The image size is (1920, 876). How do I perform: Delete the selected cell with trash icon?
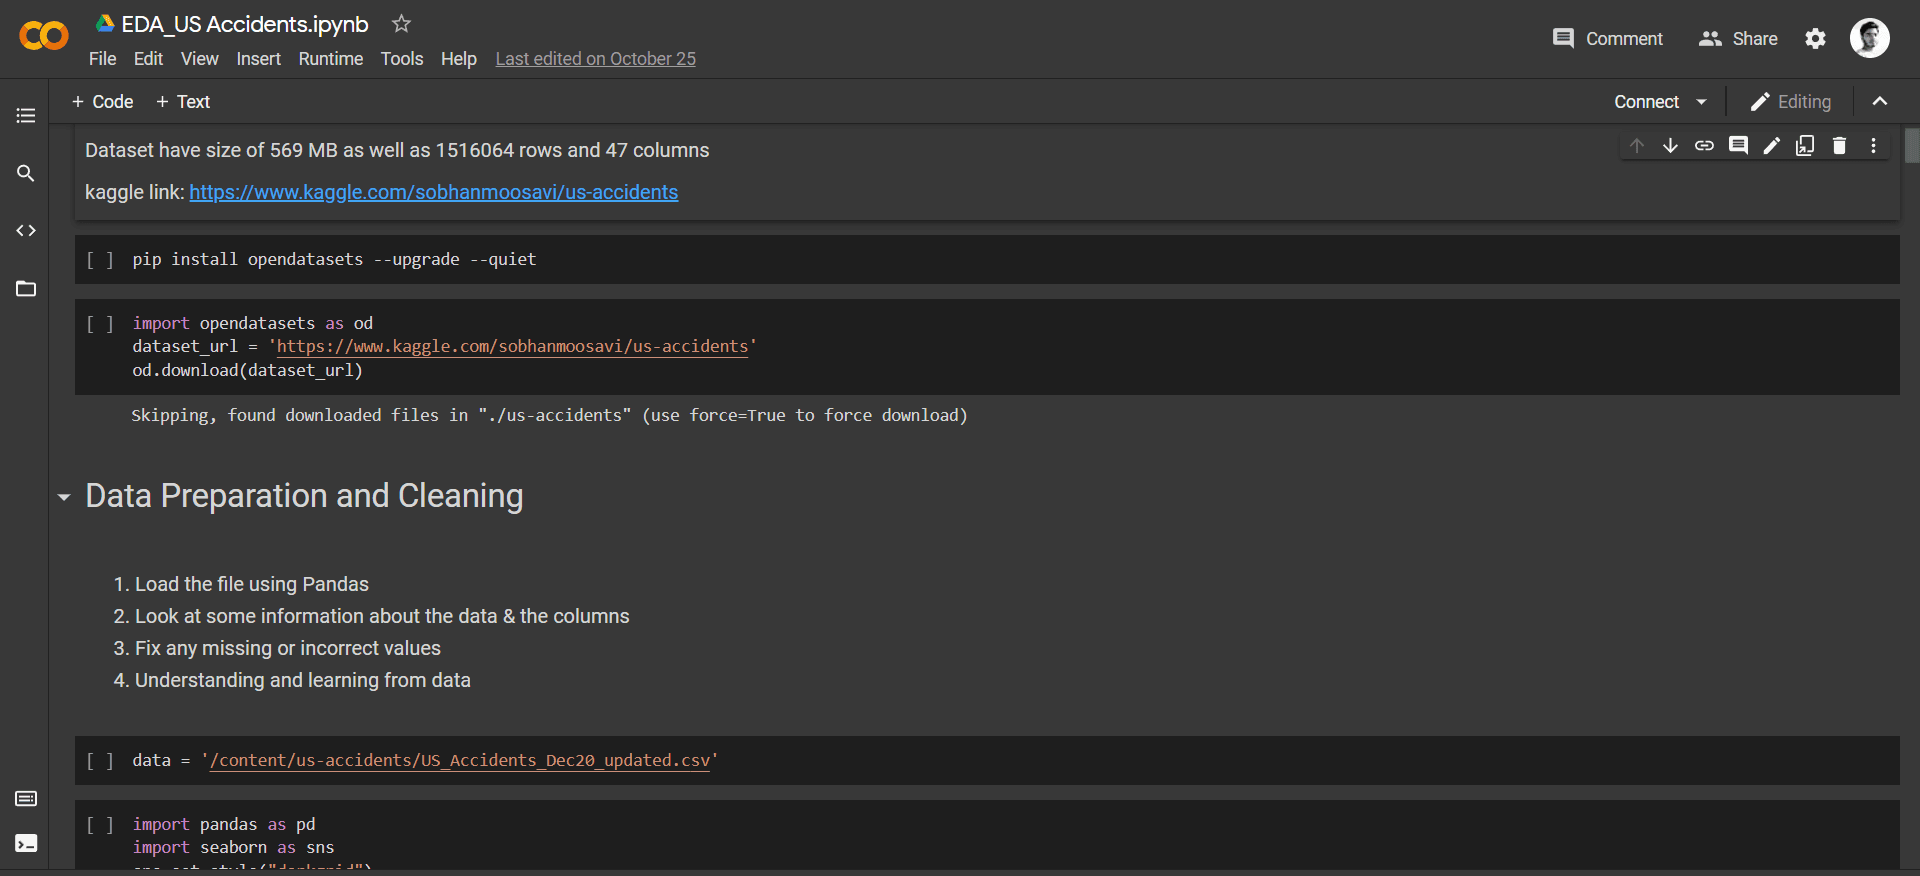(1839, 146)
